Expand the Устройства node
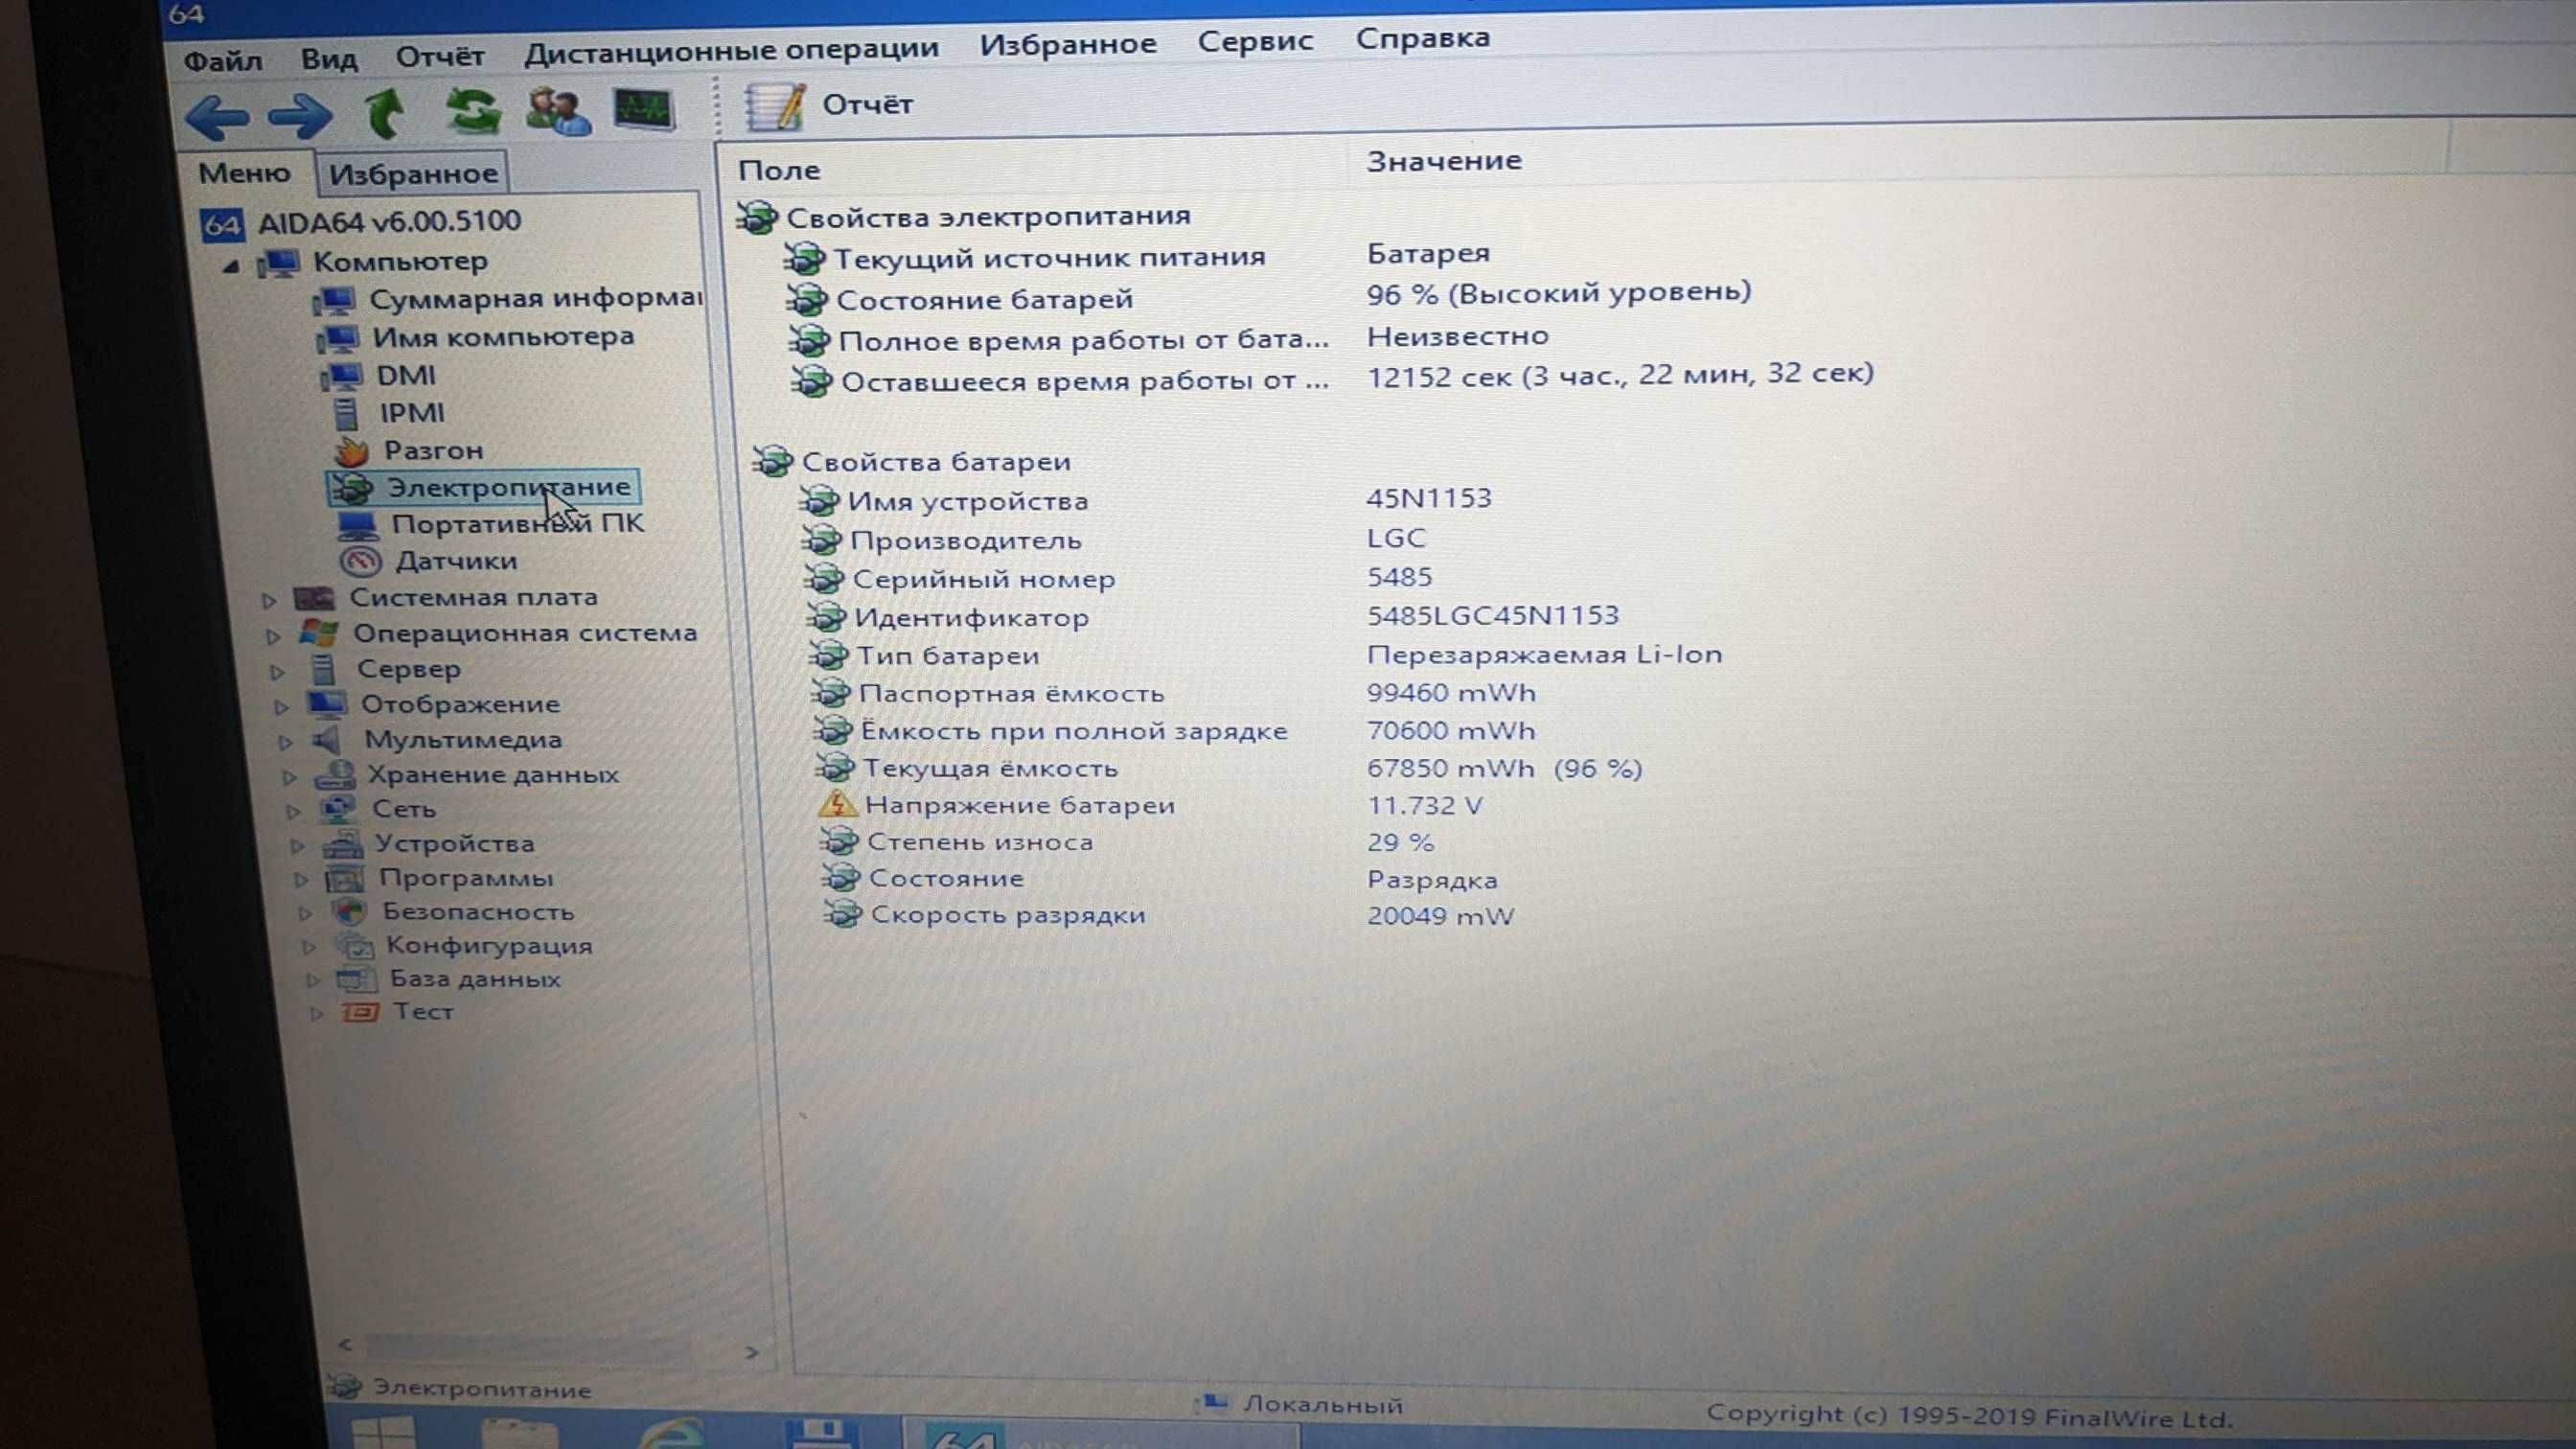This screenshot has width=2576, height=1449. click(297, 846)
